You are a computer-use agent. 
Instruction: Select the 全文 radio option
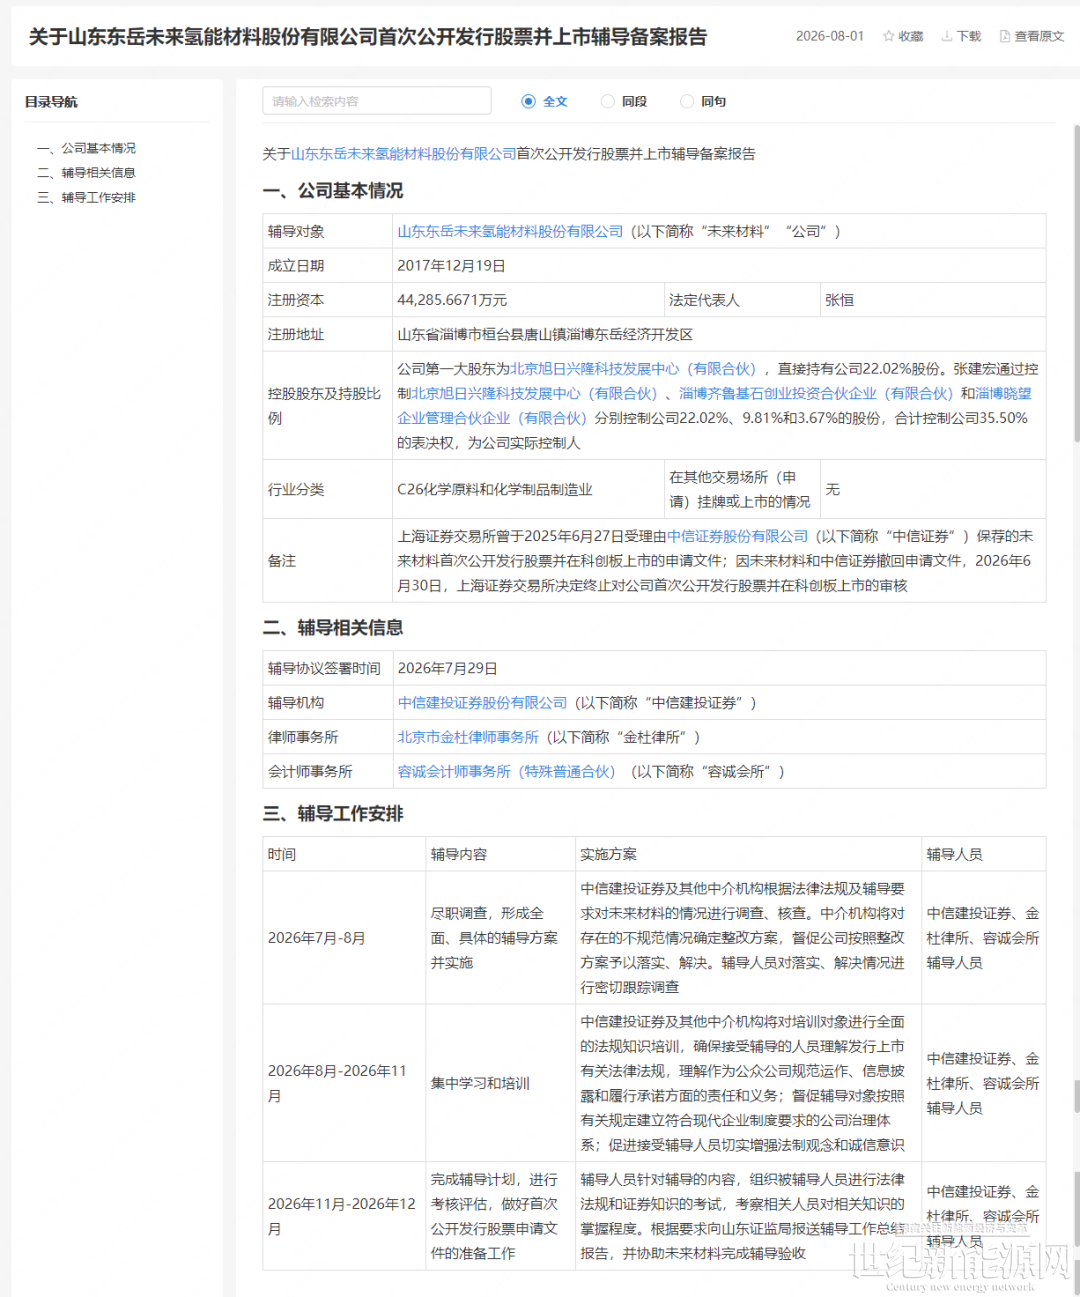coord(528,101)
